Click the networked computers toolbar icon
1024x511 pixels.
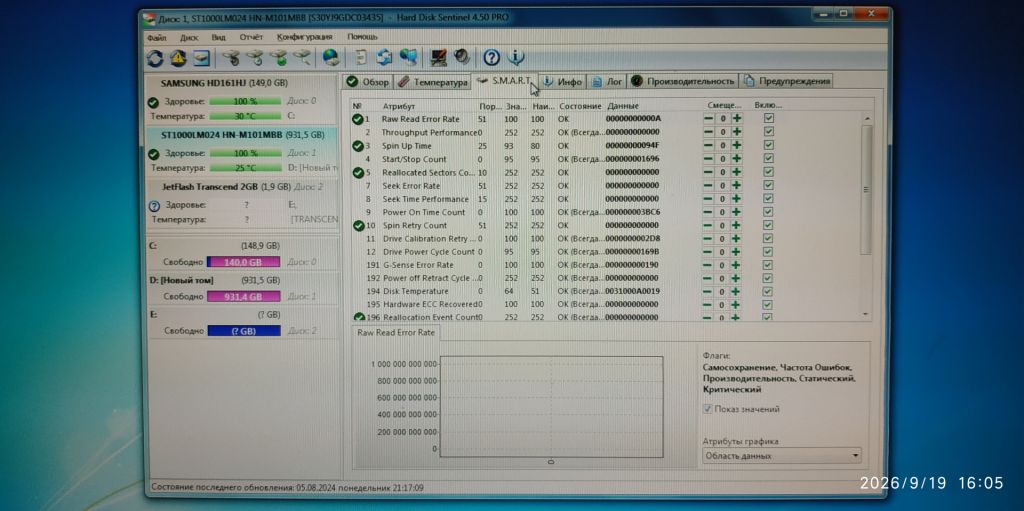click(x=408, y=58)
